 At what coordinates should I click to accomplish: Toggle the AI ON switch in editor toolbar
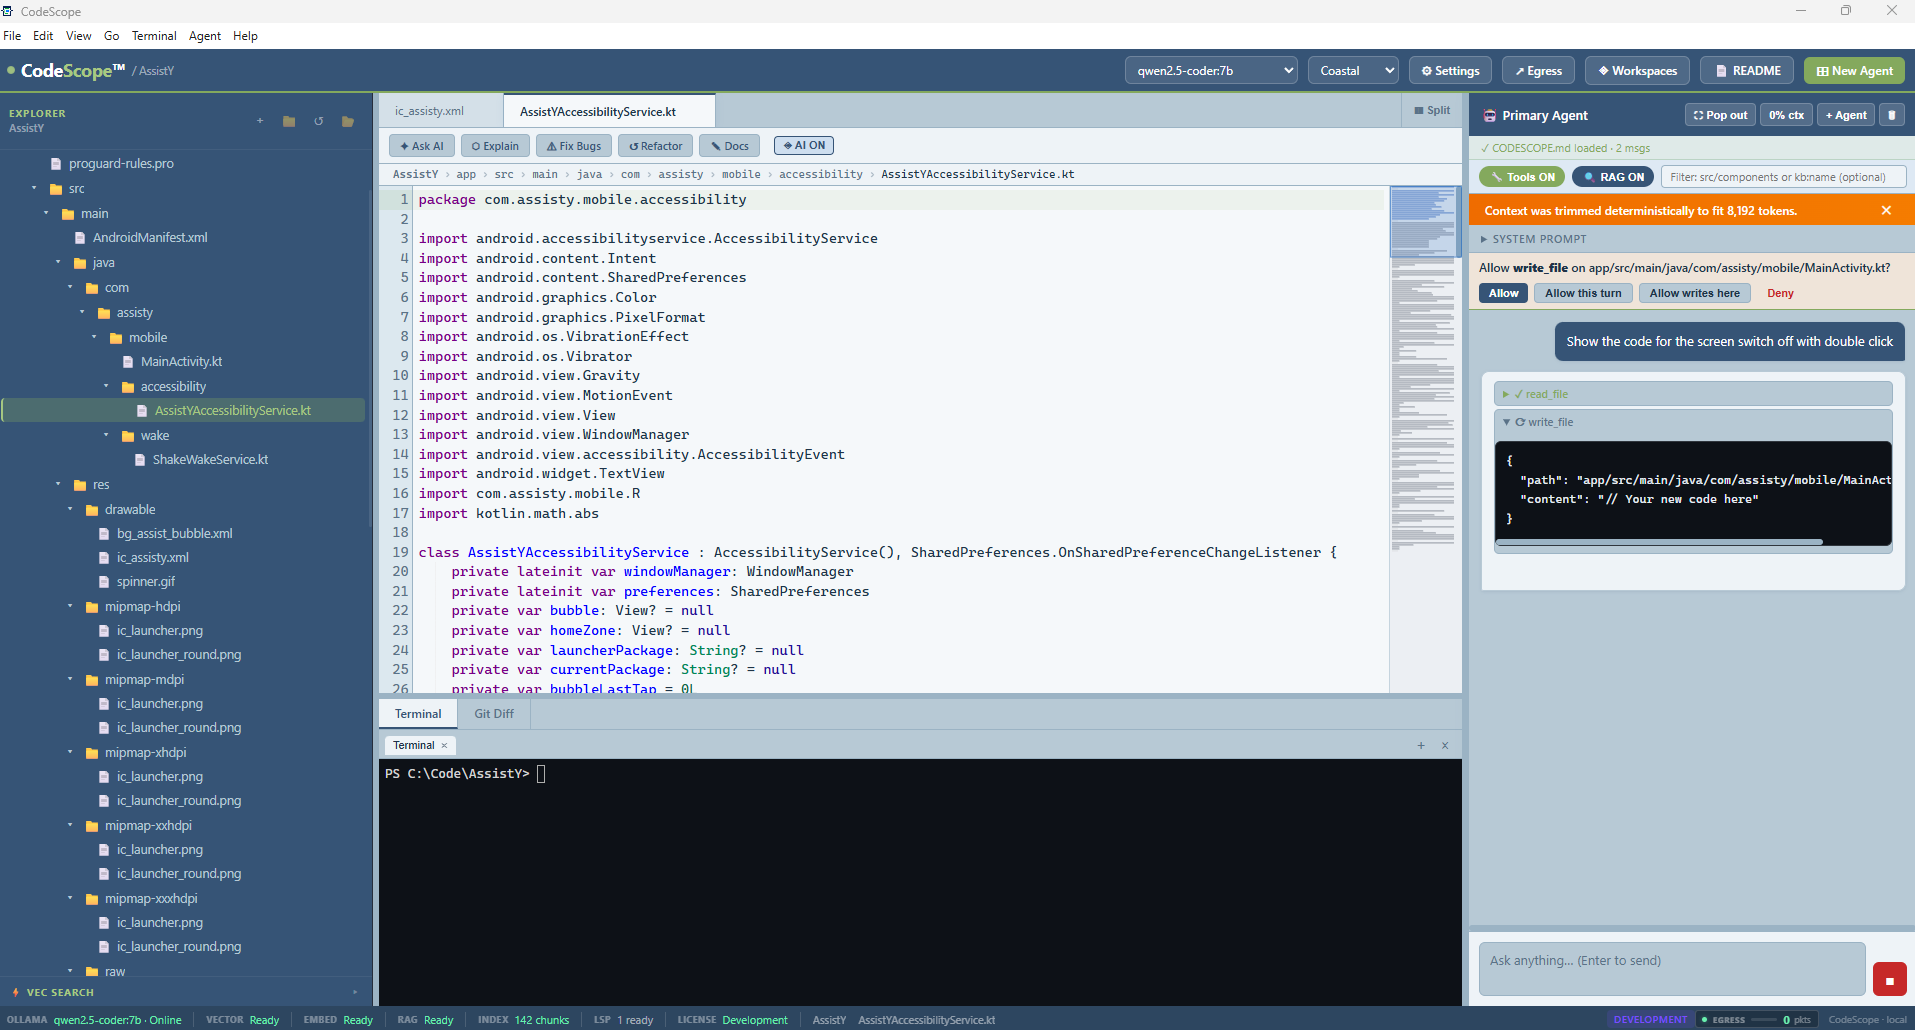click(804, 146)
